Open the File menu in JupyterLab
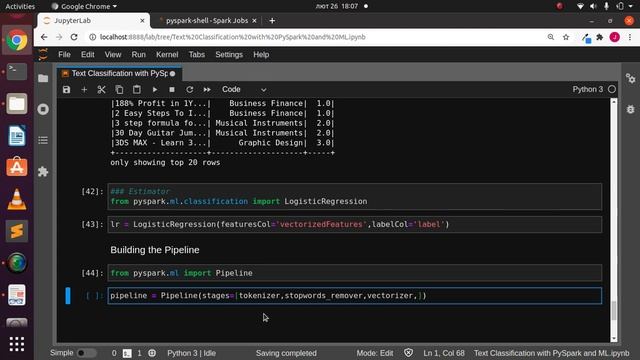 point(64,55)
